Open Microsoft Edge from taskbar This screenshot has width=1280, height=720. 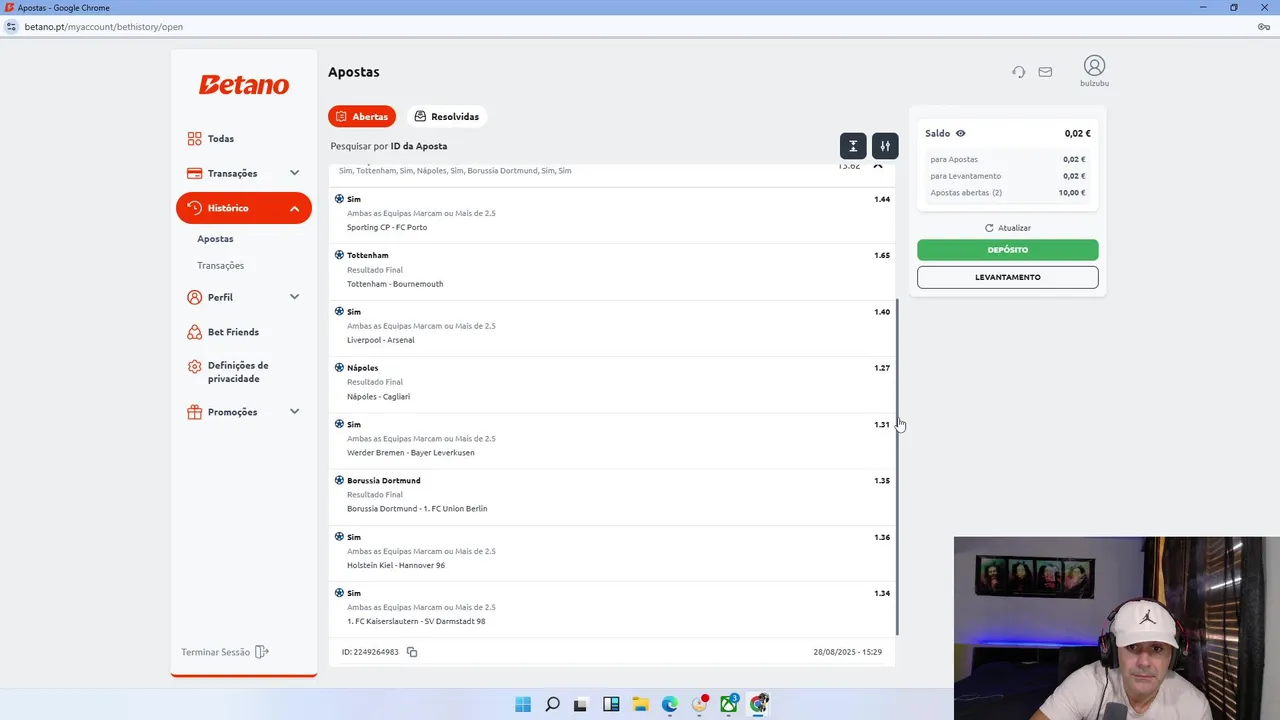670,704
